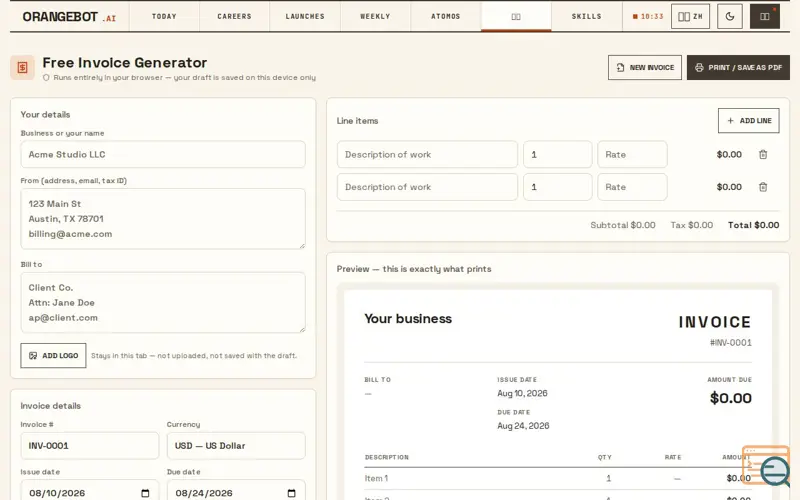Viewport: 800px width, 500px height.
Task: Click first line quantity field
Action: (x=558, y=154)
